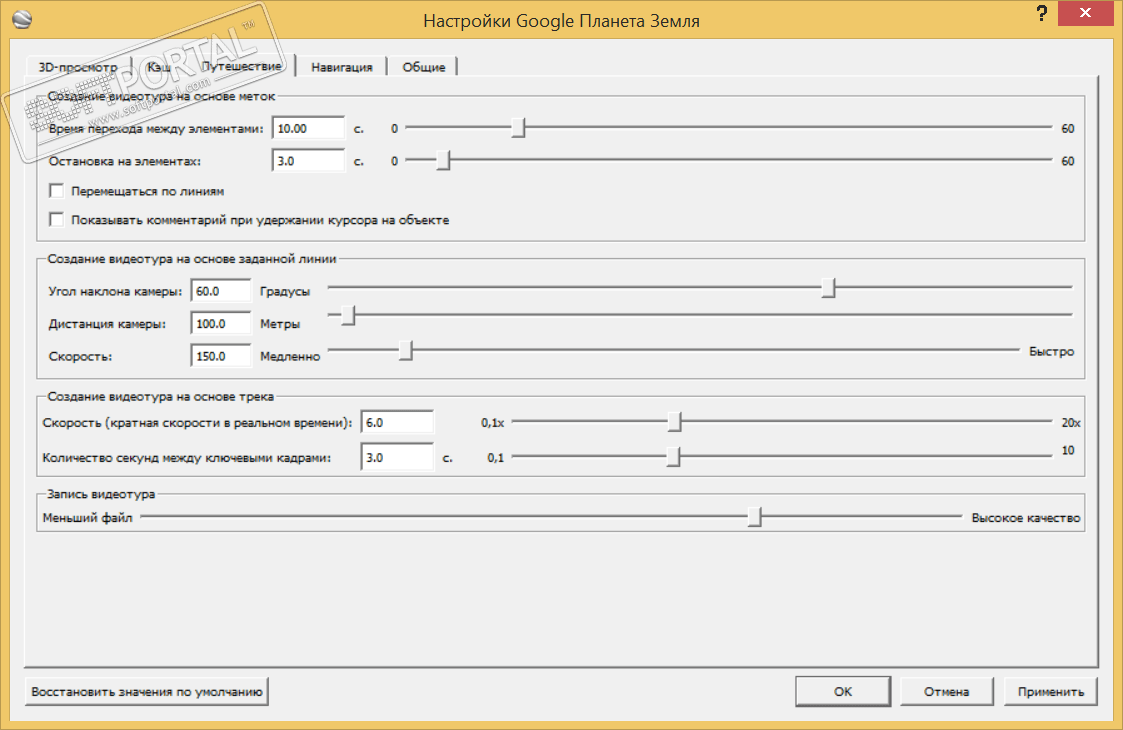Click the 'Меньший файл' label

pyautogui.click(x=87, y=517)
